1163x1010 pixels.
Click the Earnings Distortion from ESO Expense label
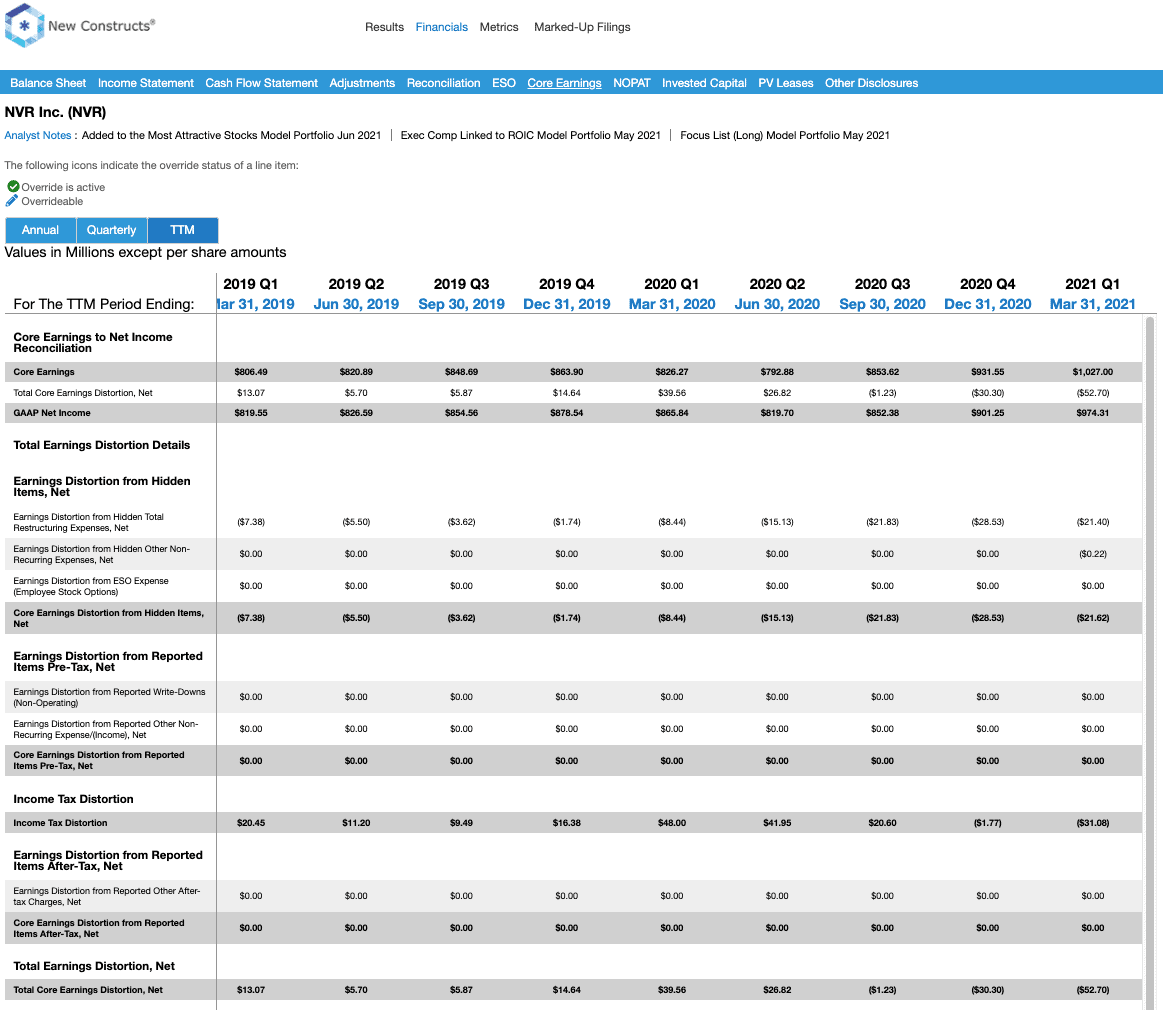[90, 586]
